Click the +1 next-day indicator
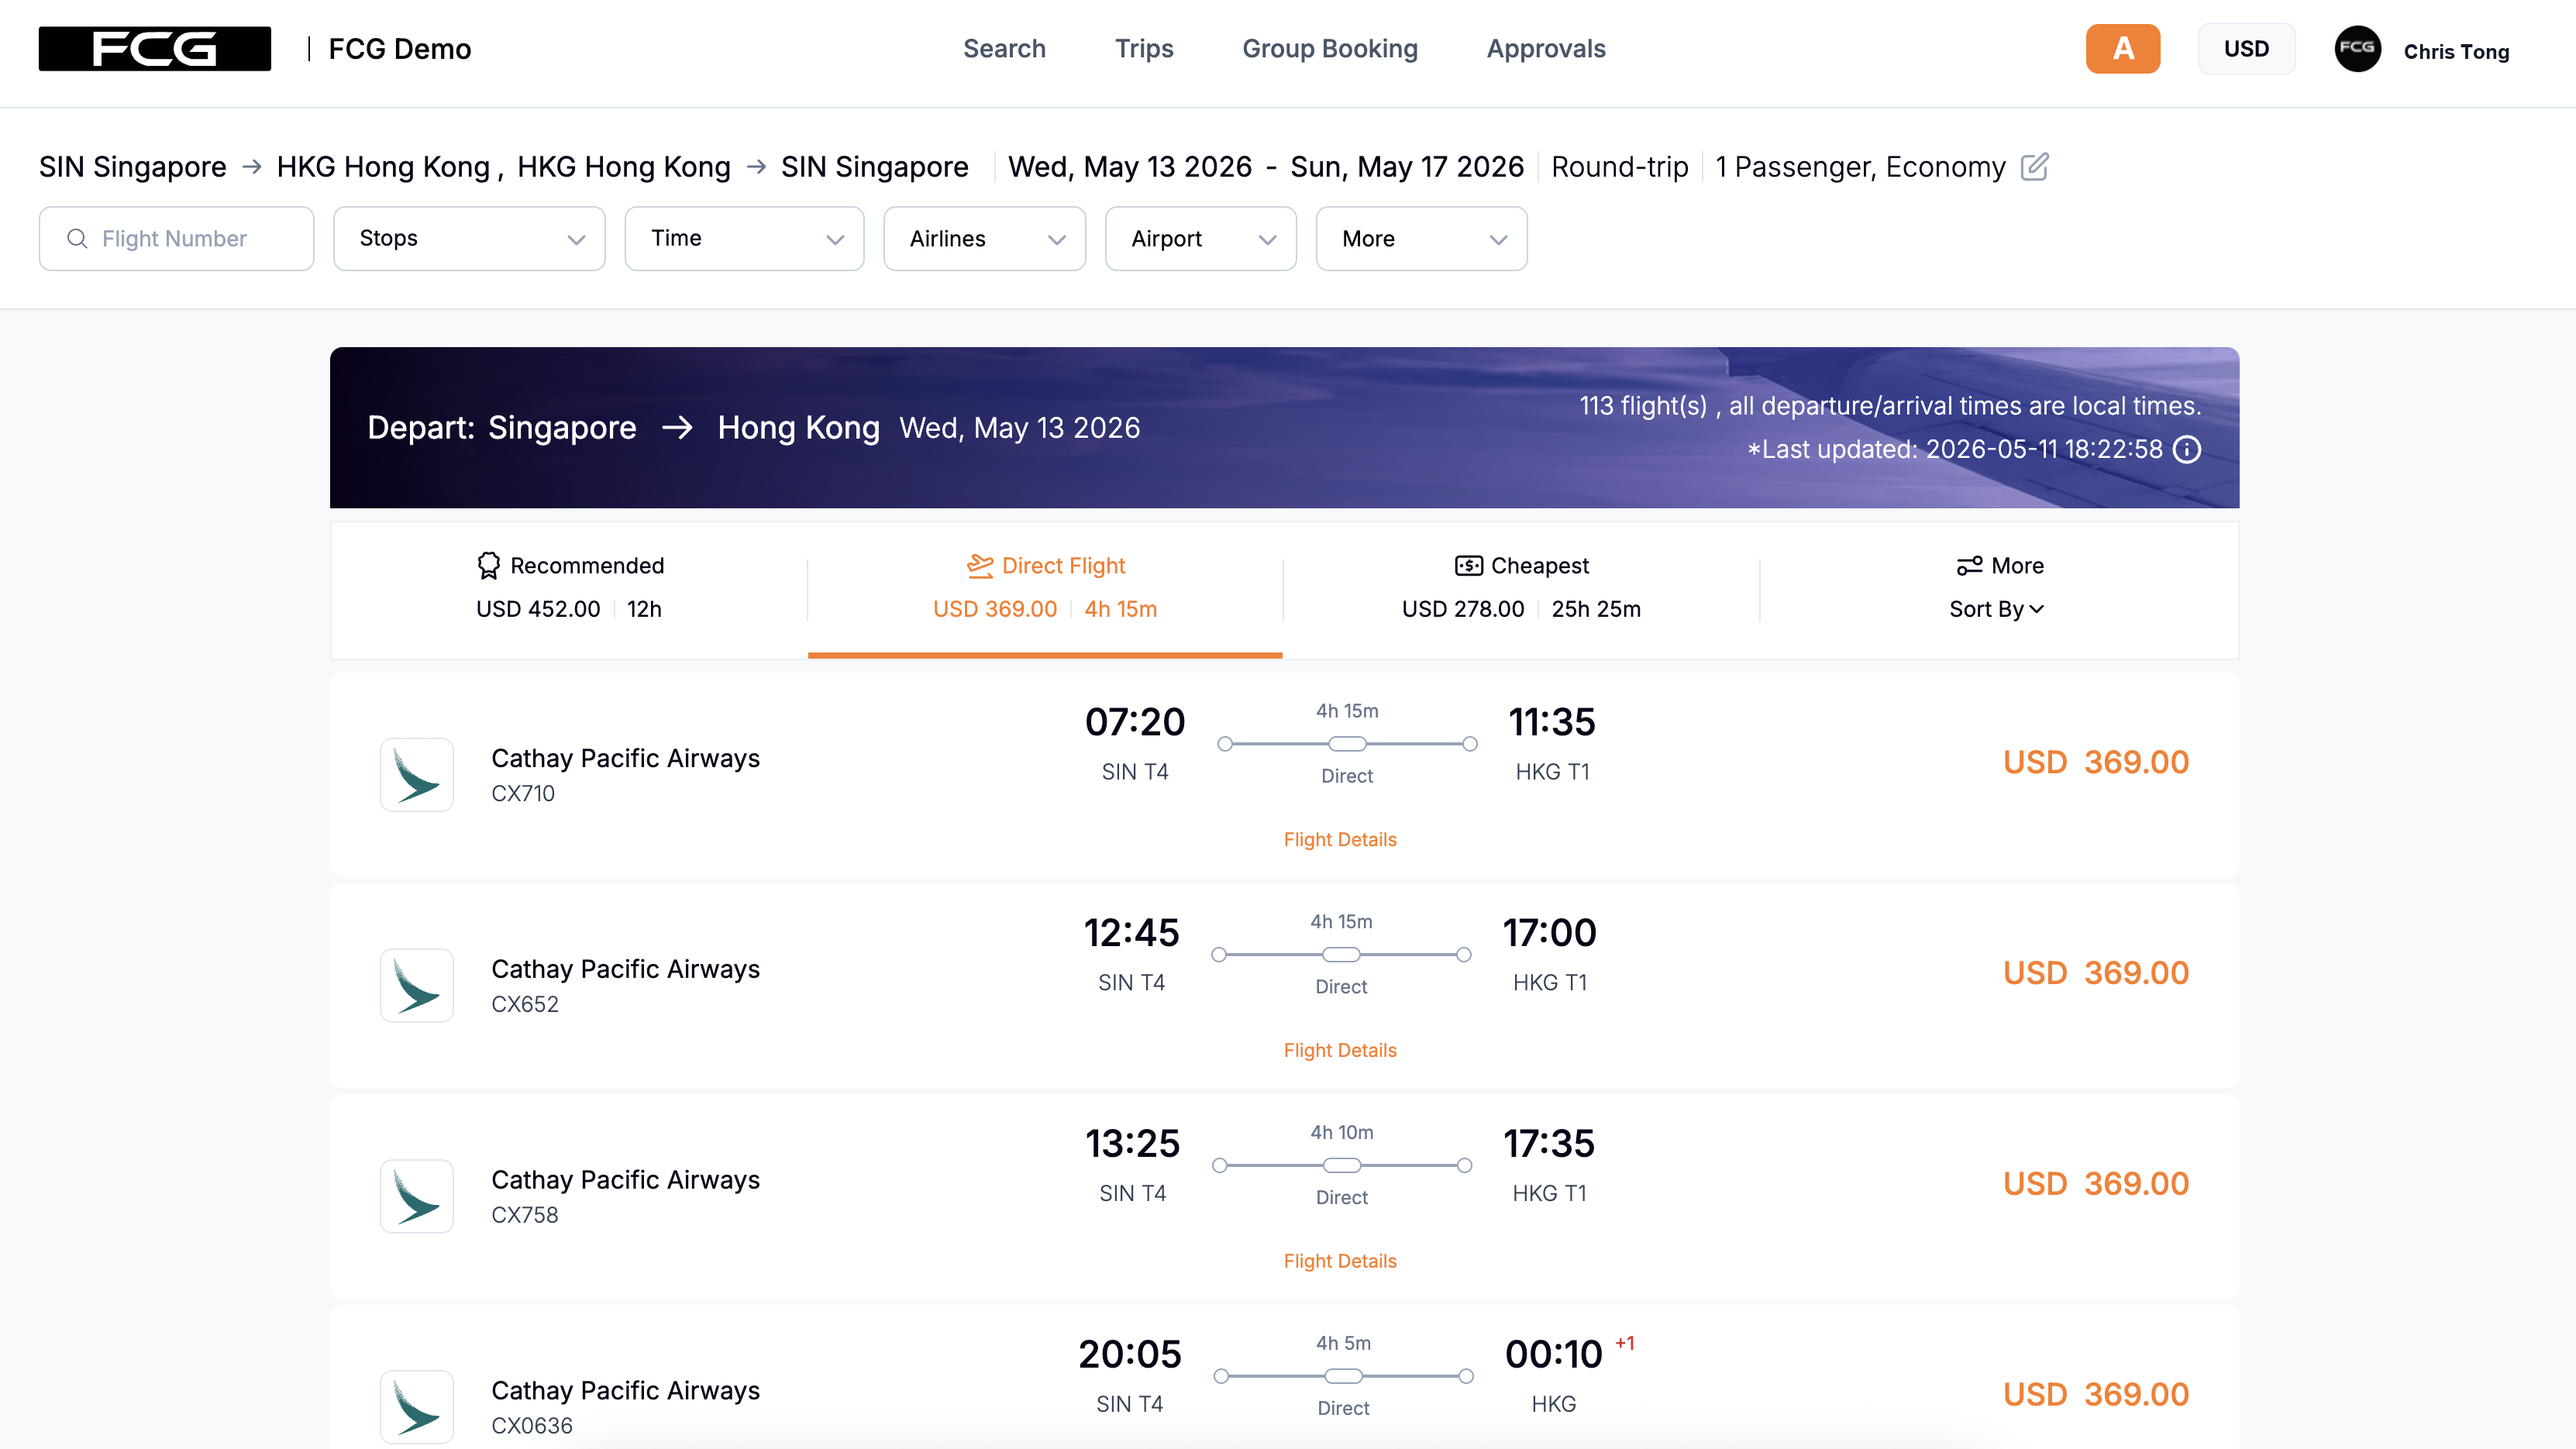2576x1449 pixels. click(1625, 1343)
